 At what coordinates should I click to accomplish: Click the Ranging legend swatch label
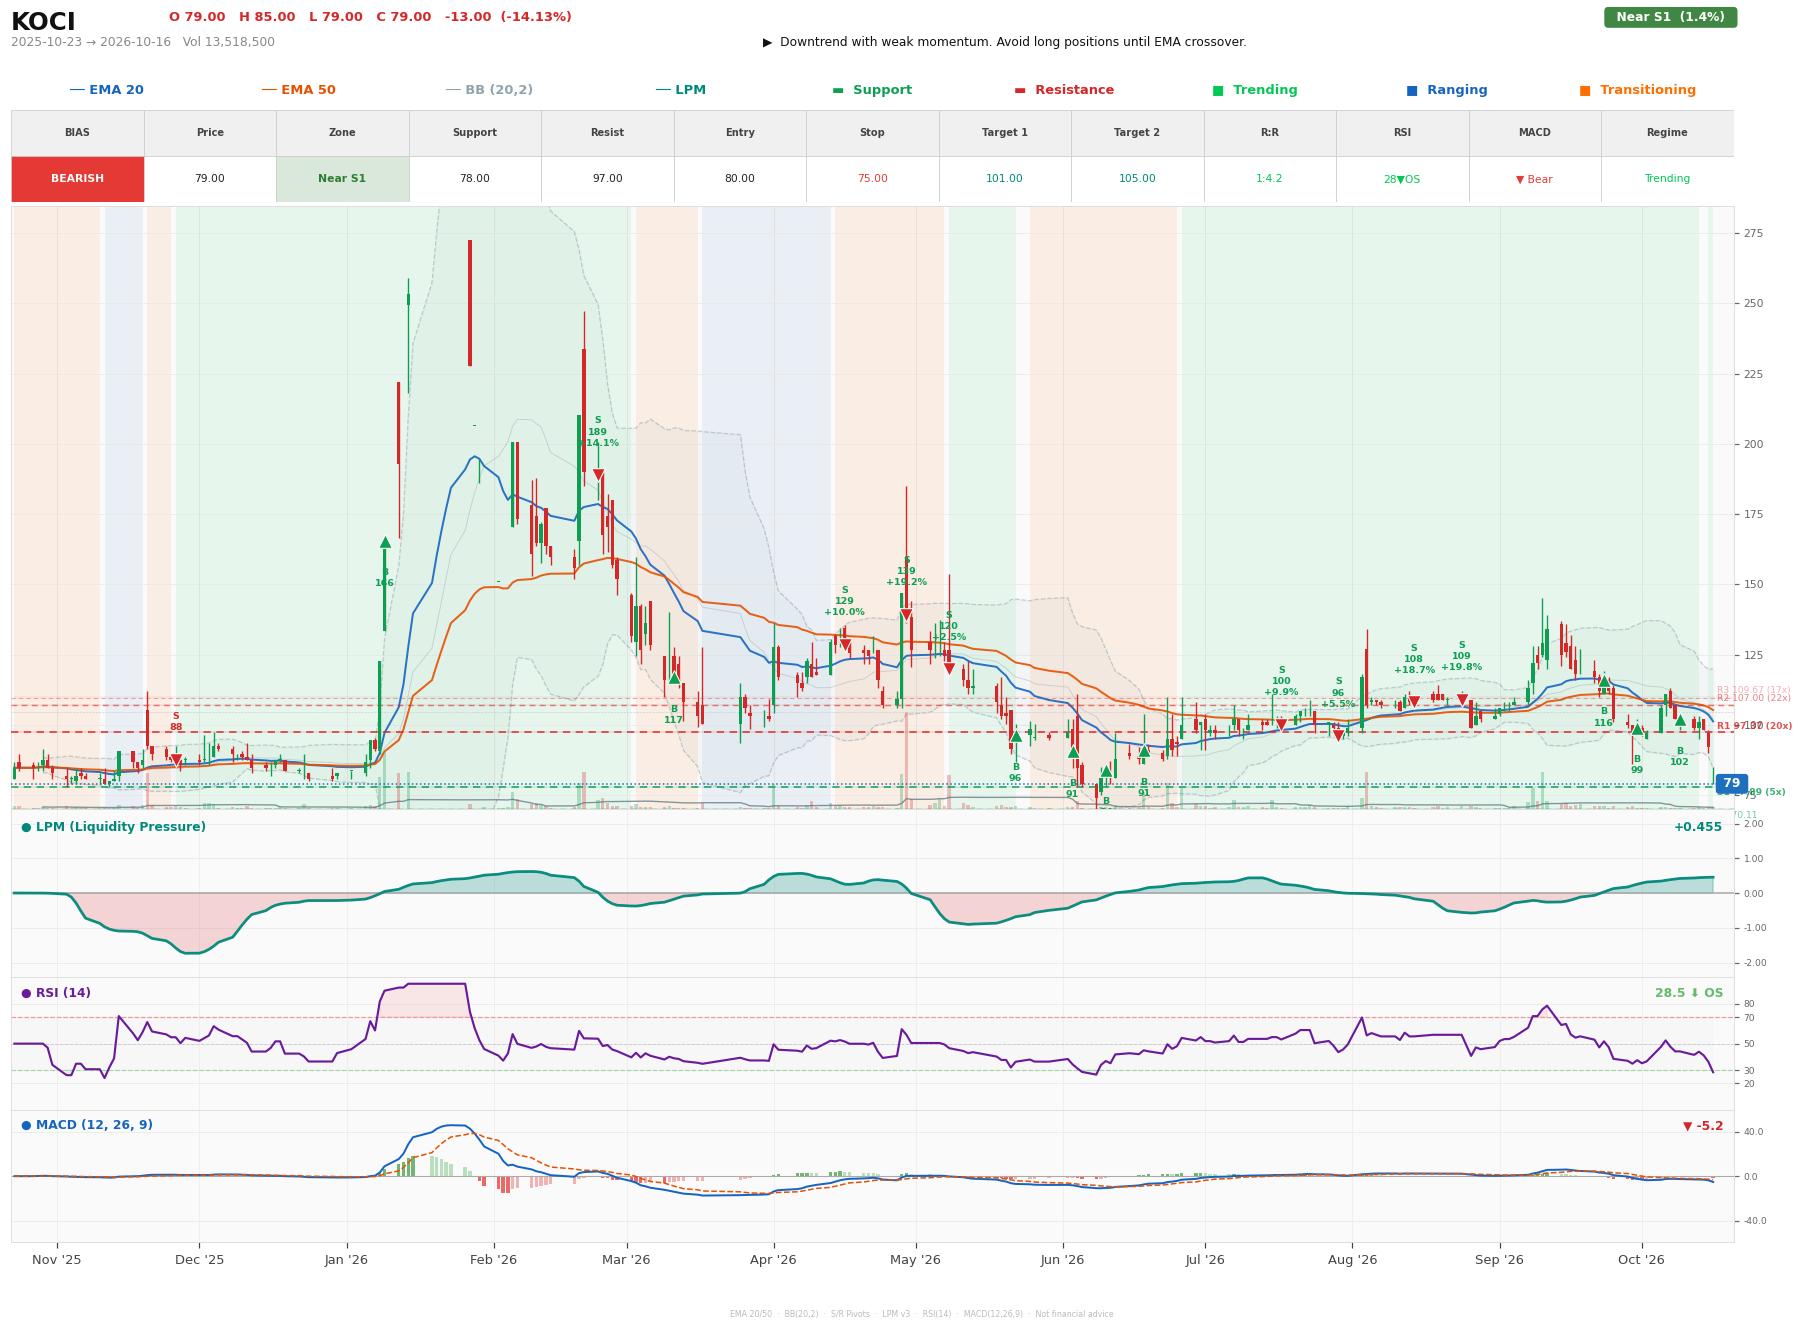[x=1446, y=90]
